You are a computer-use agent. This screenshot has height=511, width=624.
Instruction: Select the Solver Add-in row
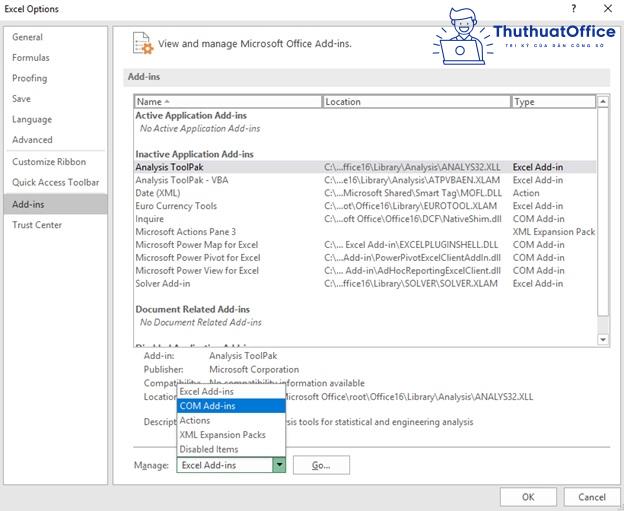[365, 284]
